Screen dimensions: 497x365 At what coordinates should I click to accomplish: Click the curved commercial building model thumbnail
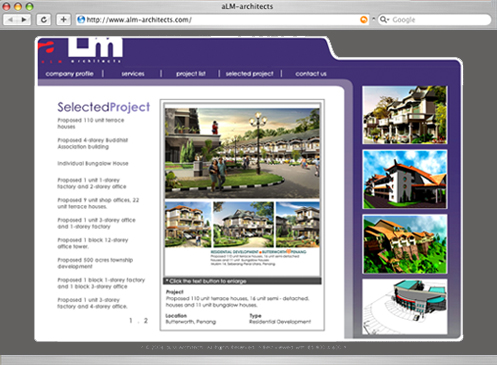coord(405,307)
